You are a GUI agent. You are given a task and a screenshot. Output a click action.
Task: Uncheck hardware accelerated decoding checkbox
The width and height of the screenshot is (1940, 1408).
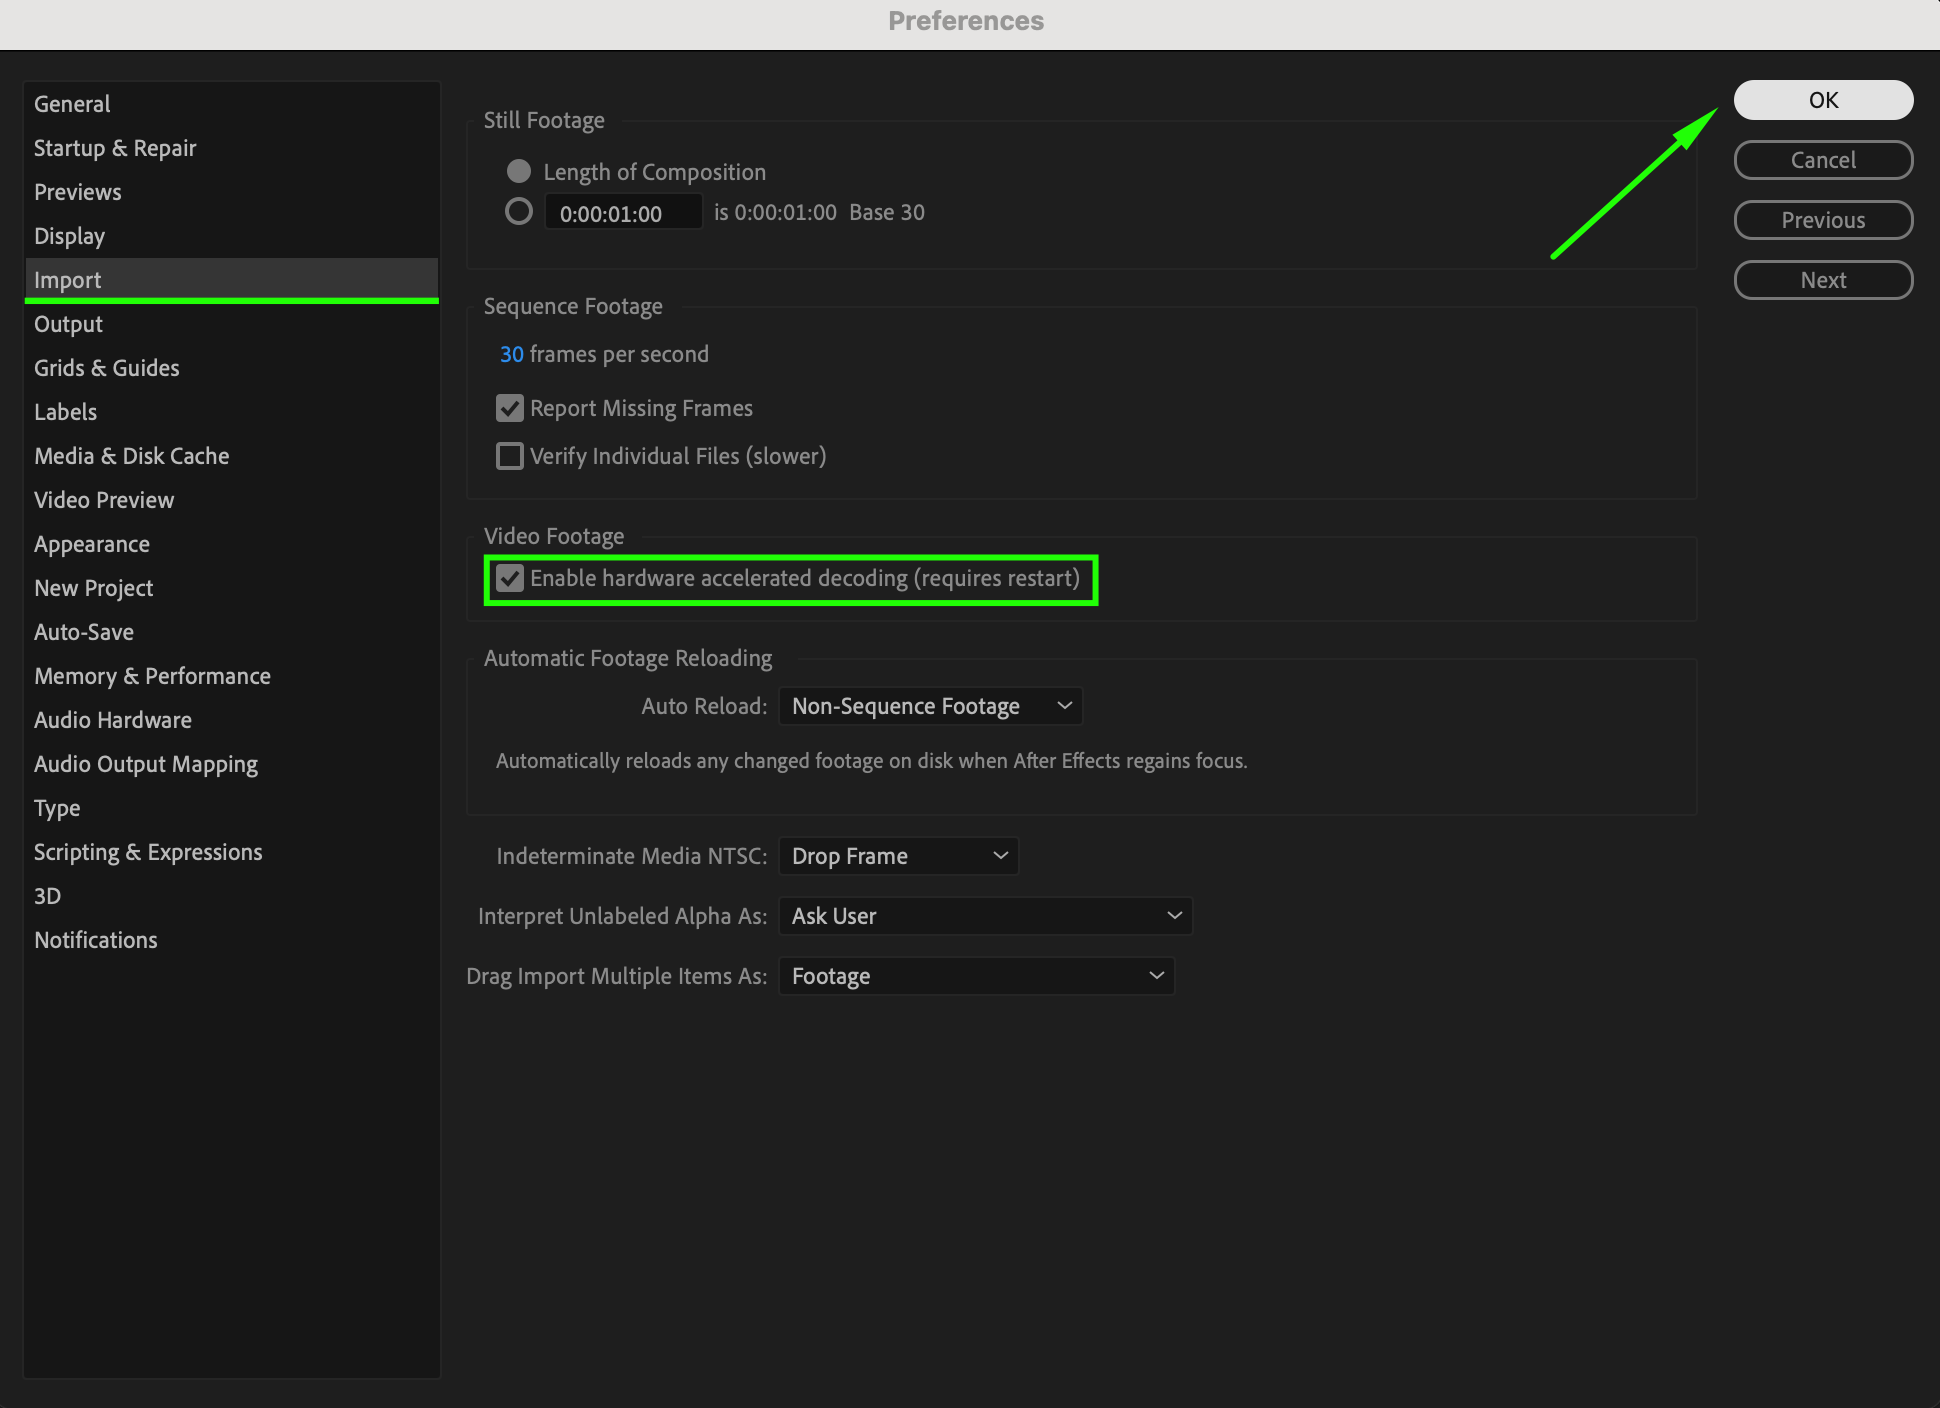click(510, 578)
